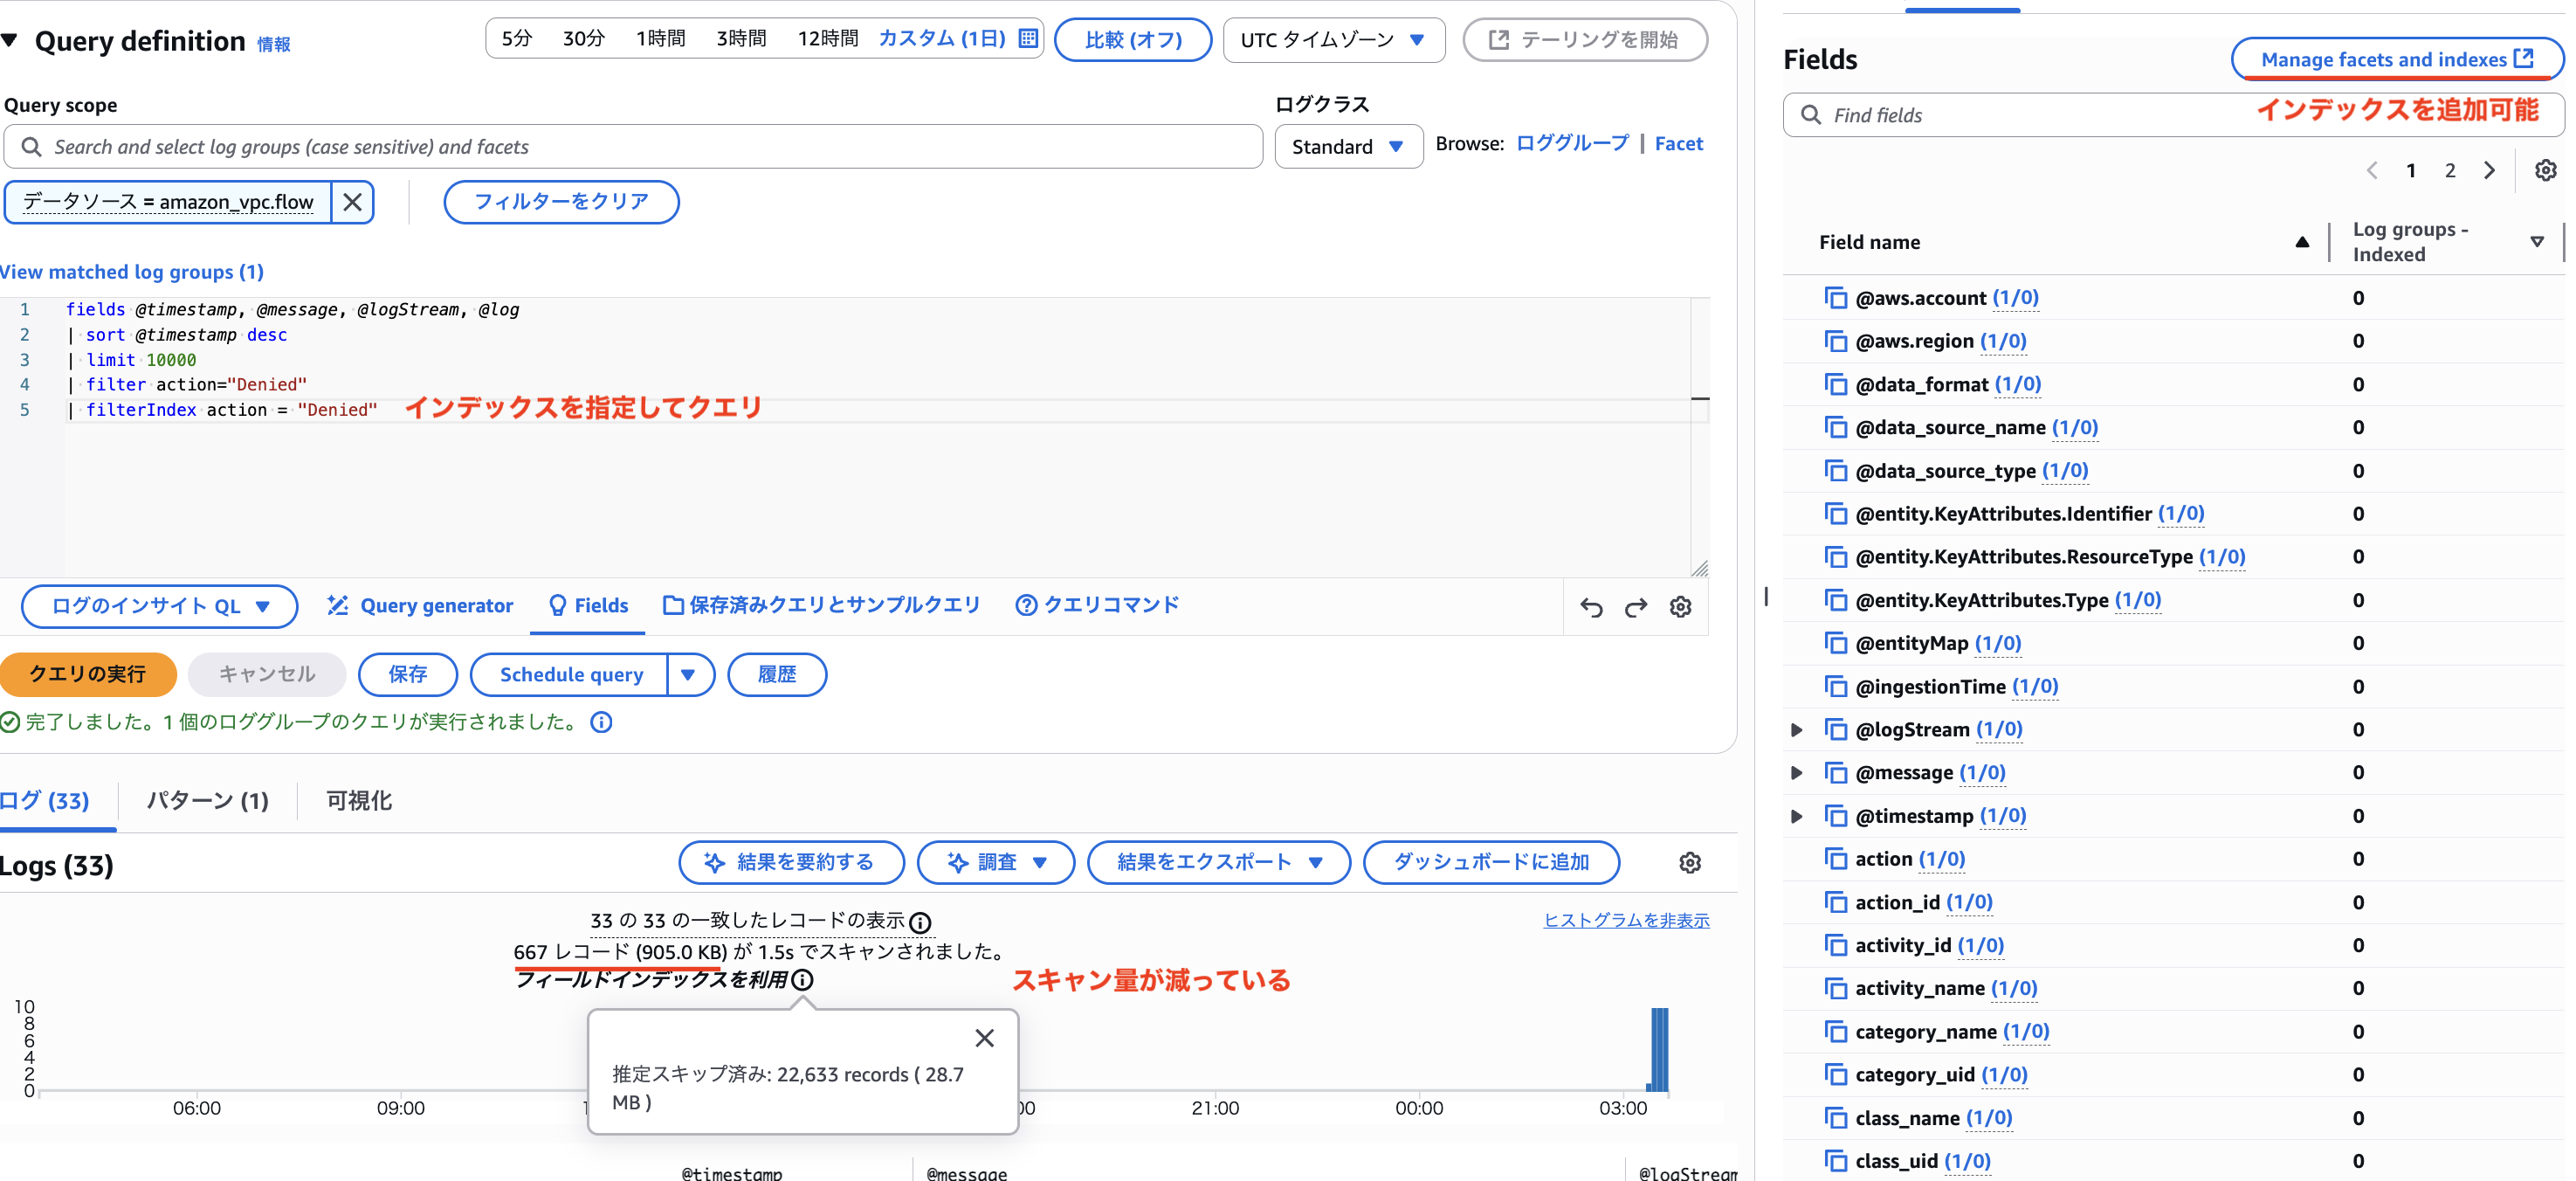The image size is (2576, 1181).
Task: Open the Standard log class dropdown
Action: pyautogui.click(x=1348, y=146)
